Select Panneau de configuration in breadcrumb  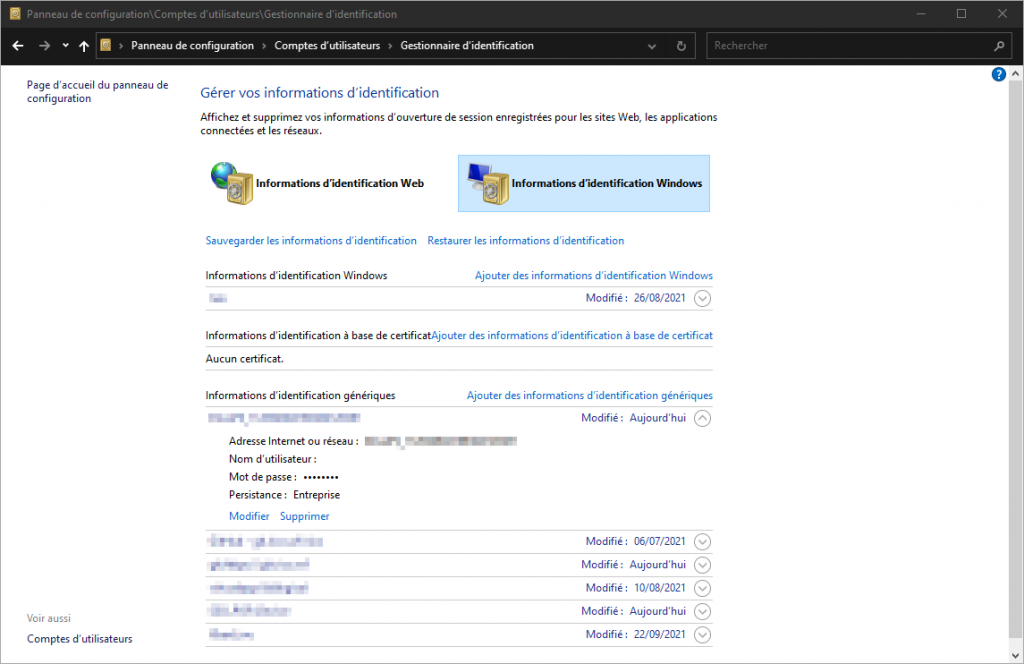(192, 46)
